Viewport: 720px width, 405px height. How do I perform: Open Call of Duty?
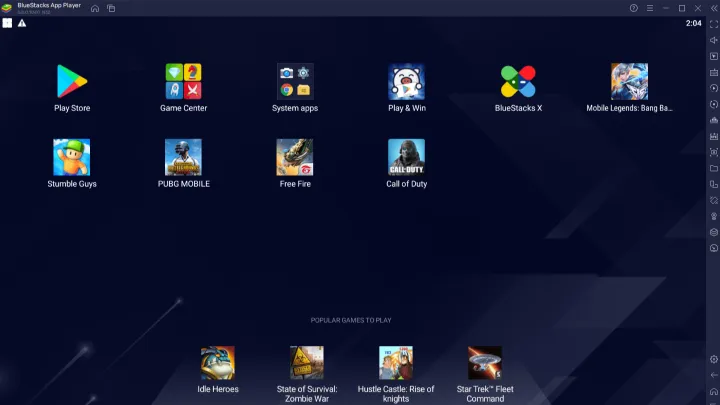pyautogui.click(x=407, y=158)
